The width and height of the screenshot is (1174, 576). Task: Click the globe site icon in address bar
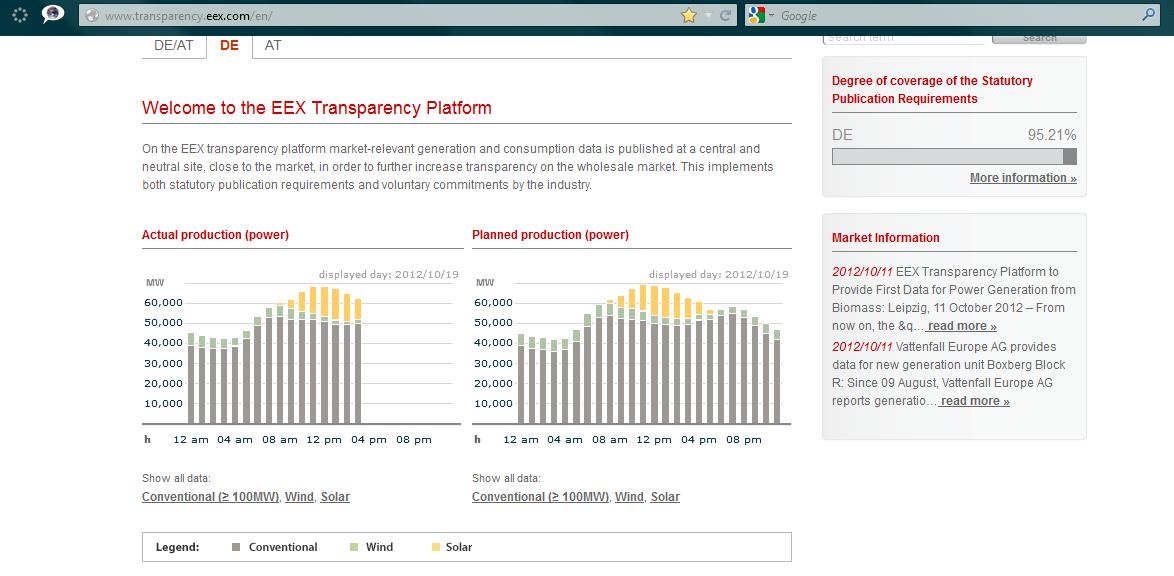[x=92, y=15]
